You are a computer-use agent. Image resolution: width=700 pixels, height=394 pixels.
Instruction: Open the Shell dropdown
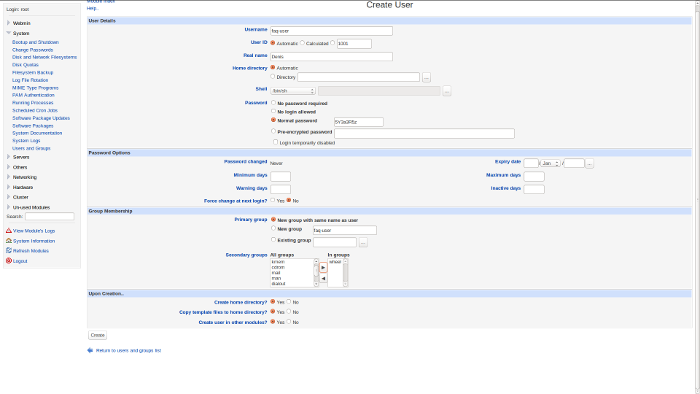tap(293, 91)
